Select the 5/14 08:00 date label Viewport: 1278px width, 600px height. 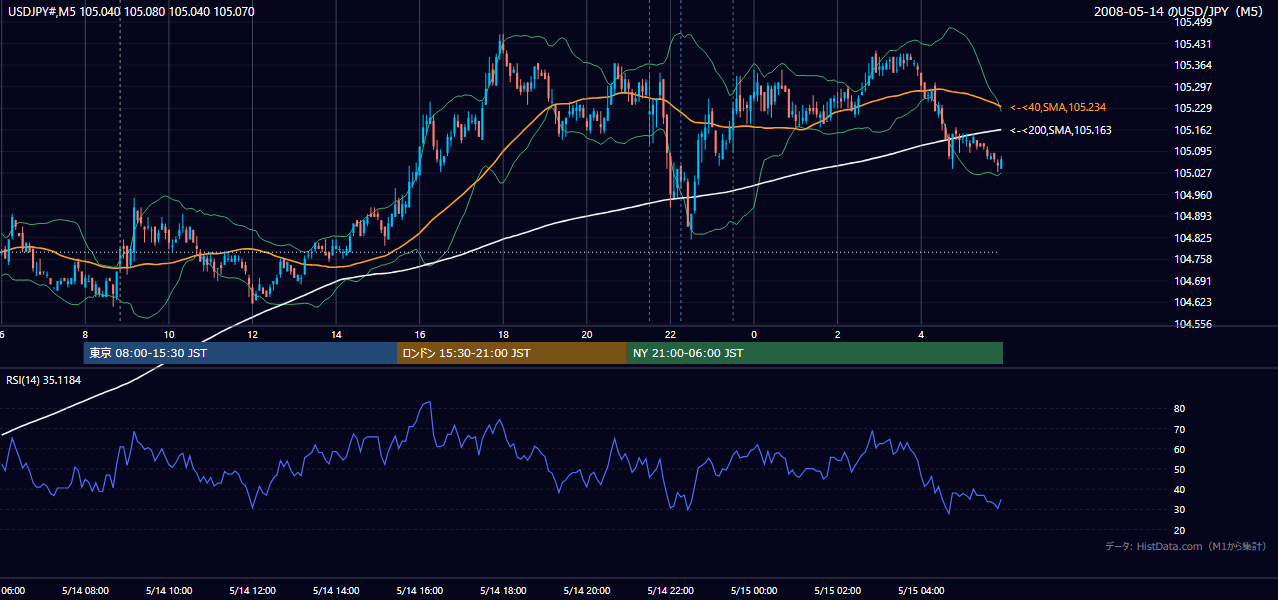85,591
